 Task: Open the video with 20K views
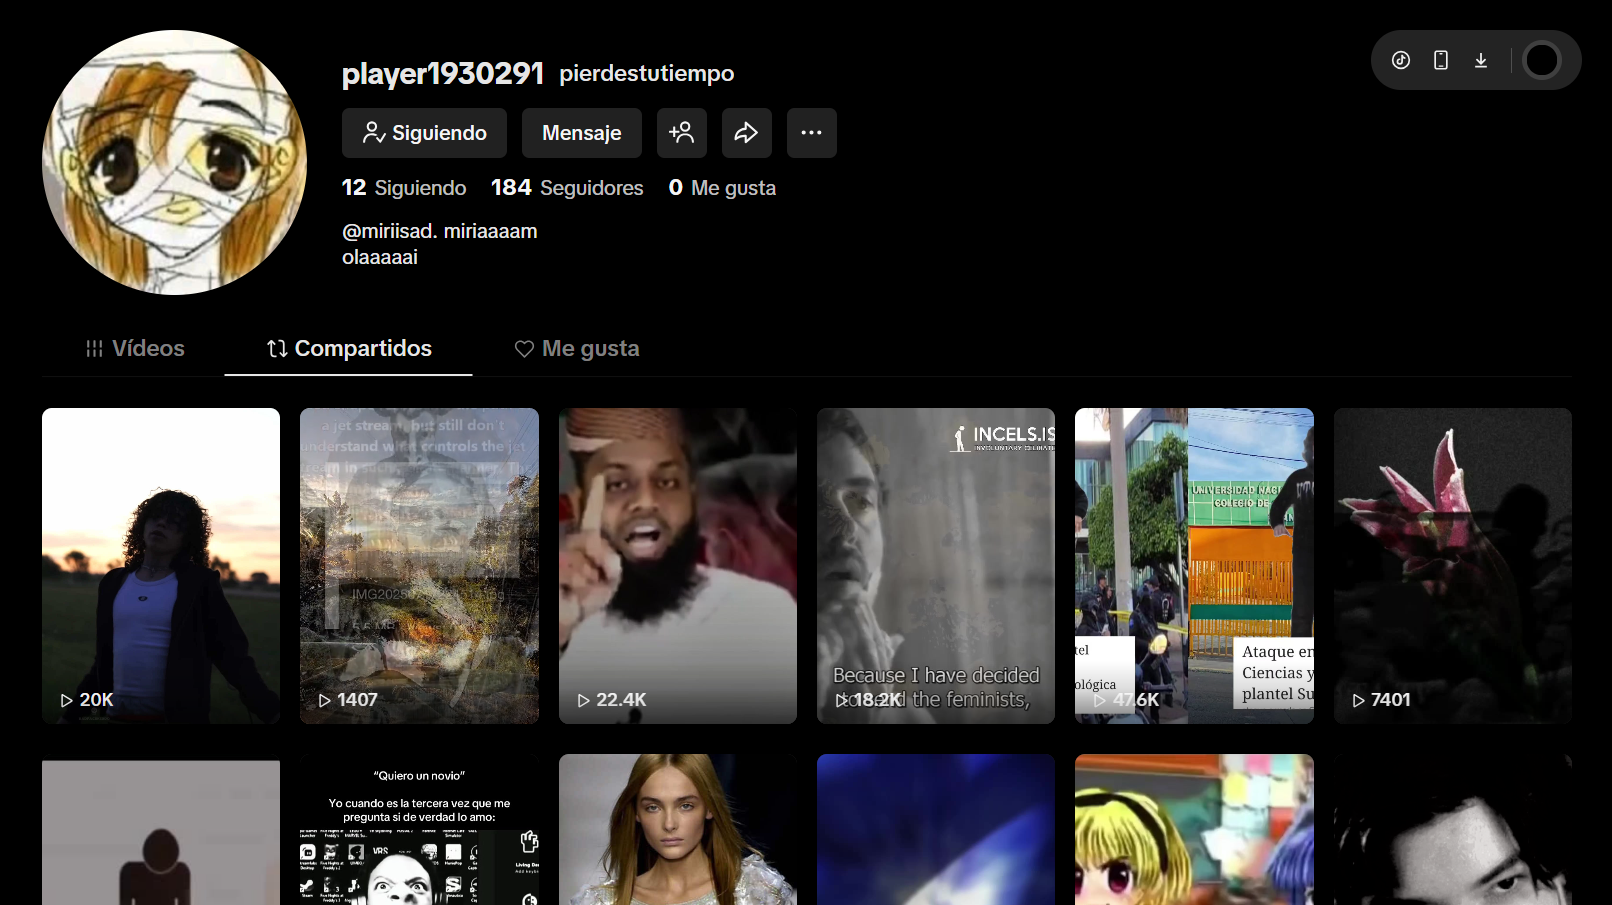coord(161,565)
